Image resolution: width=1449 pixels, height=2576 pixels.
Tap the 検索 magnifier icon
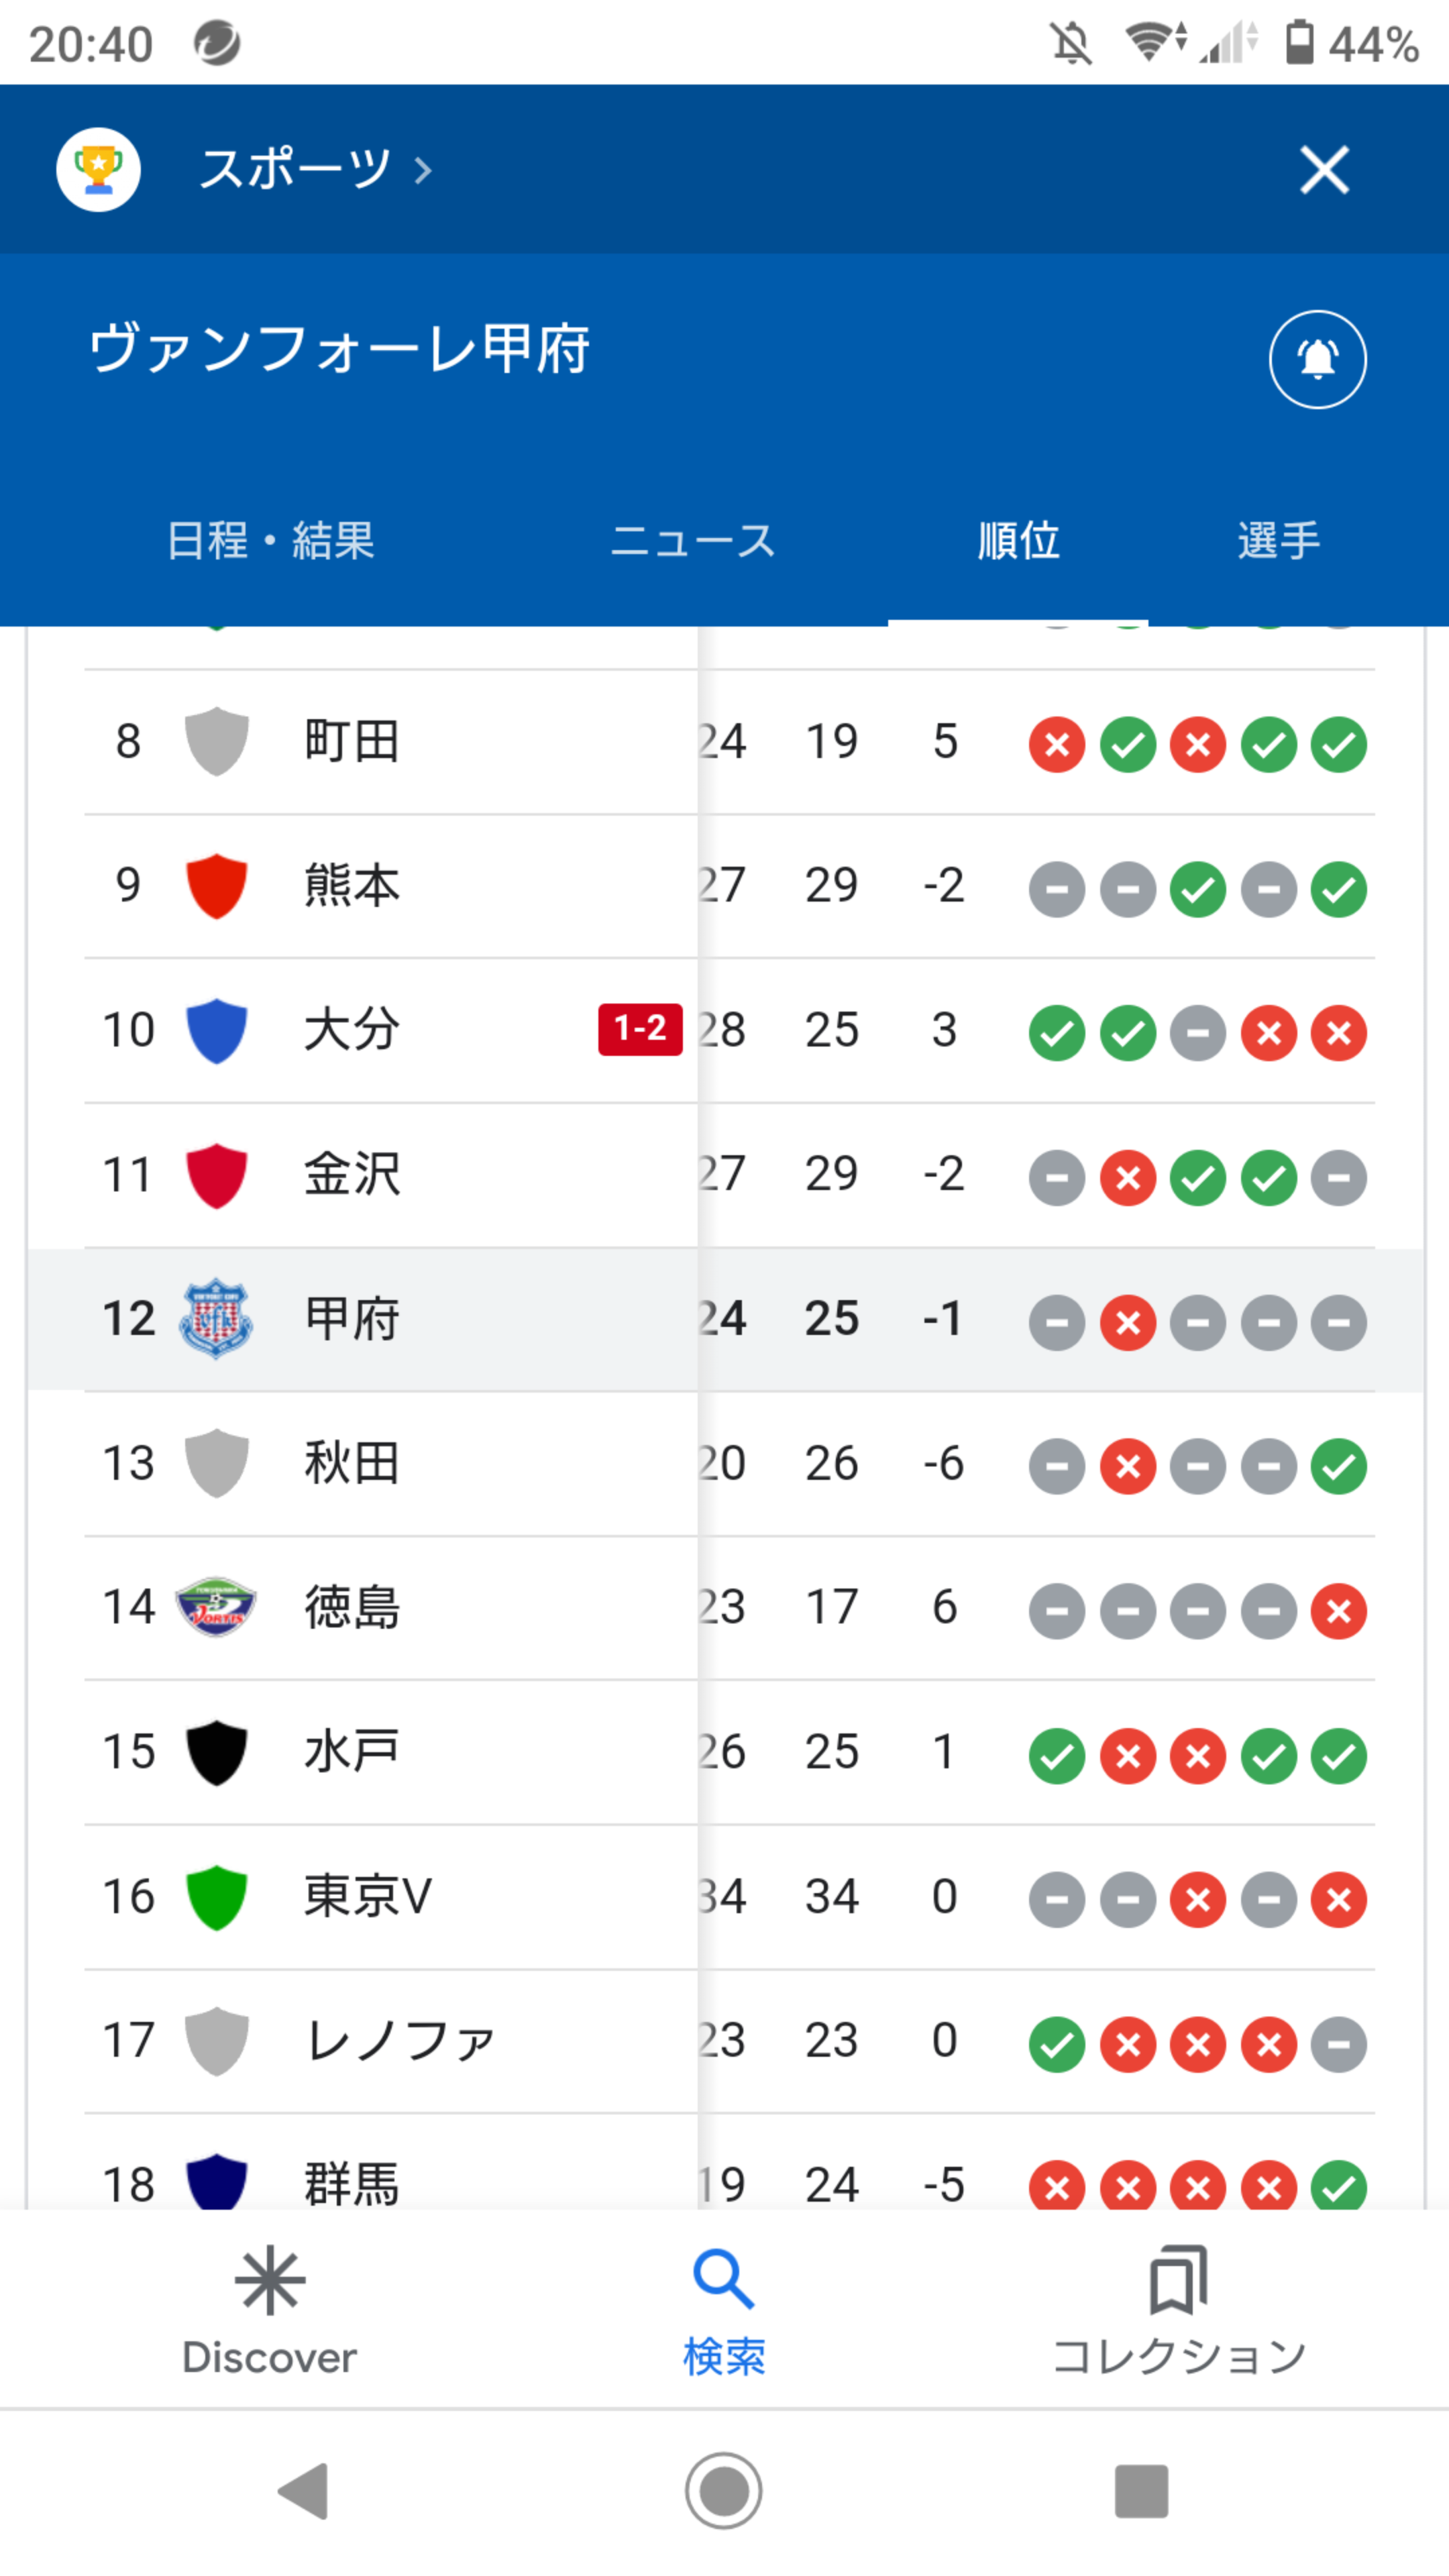coord(724,2279)
